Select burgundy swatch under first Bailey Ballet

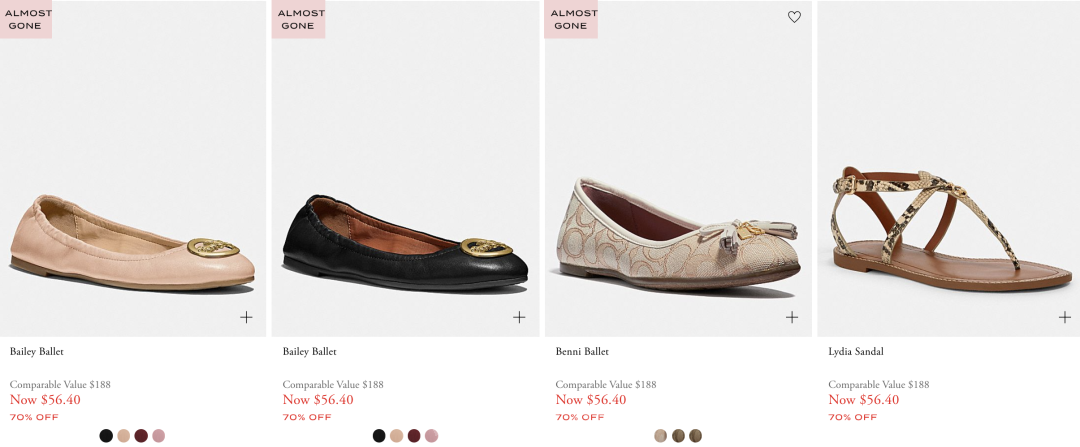(141, 436)
